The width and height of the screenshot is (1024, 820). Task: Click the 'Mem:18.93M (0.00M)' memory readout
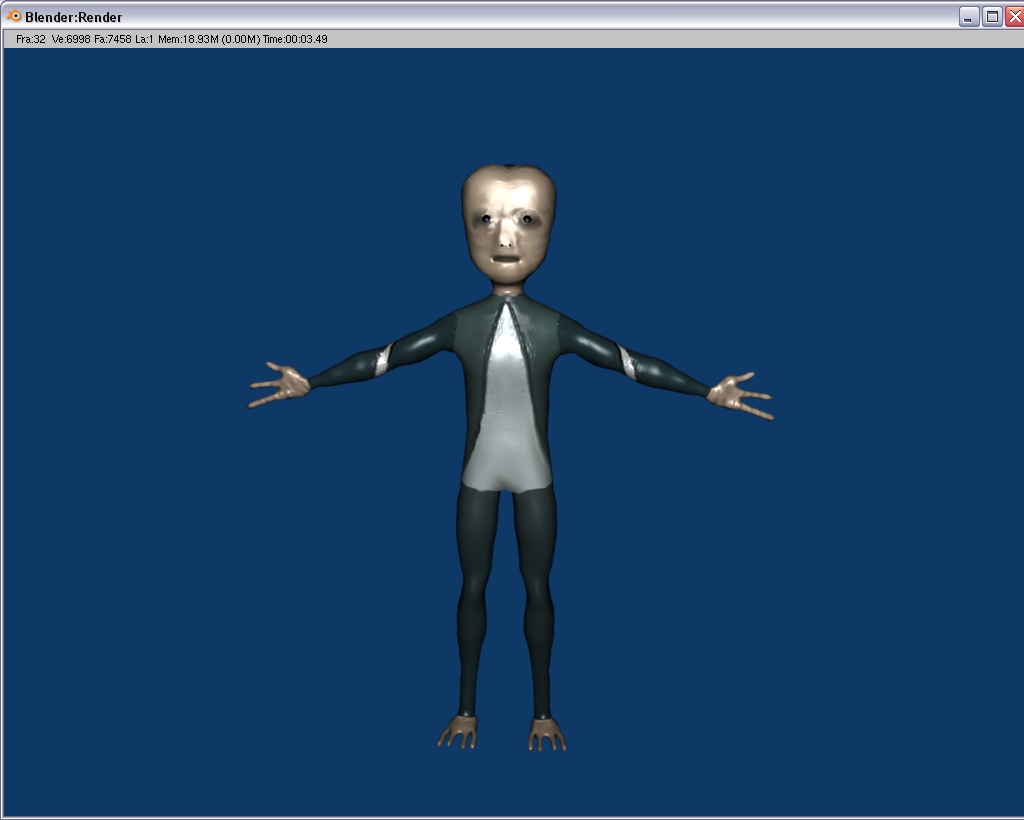tap(209, 39)
